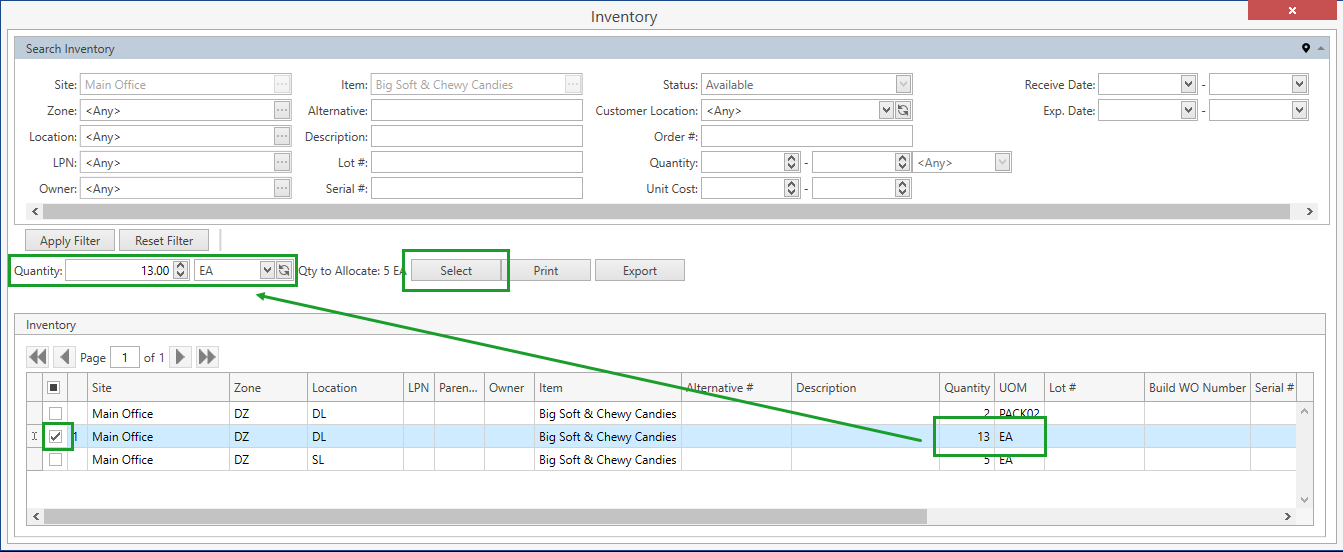Click in the Lot # search field
The width and height of the screenshot is (1343, 552).
[476, 163]
